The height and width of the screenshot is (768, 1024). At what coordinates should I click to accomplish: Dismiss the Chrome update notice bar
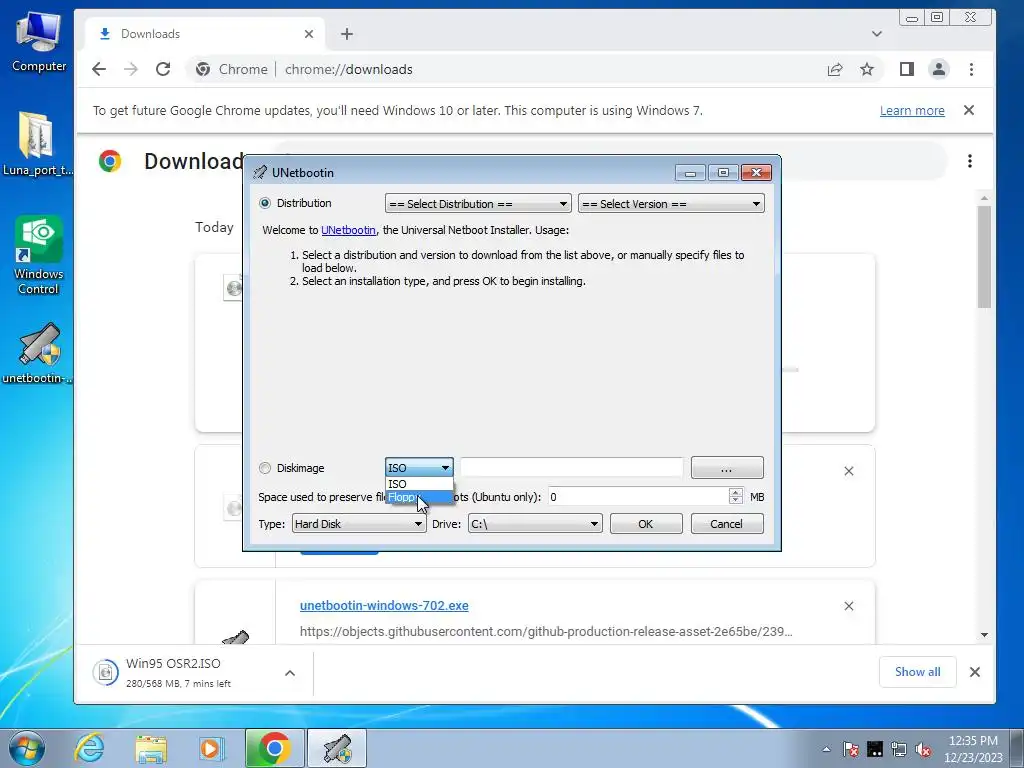(969, 110)
